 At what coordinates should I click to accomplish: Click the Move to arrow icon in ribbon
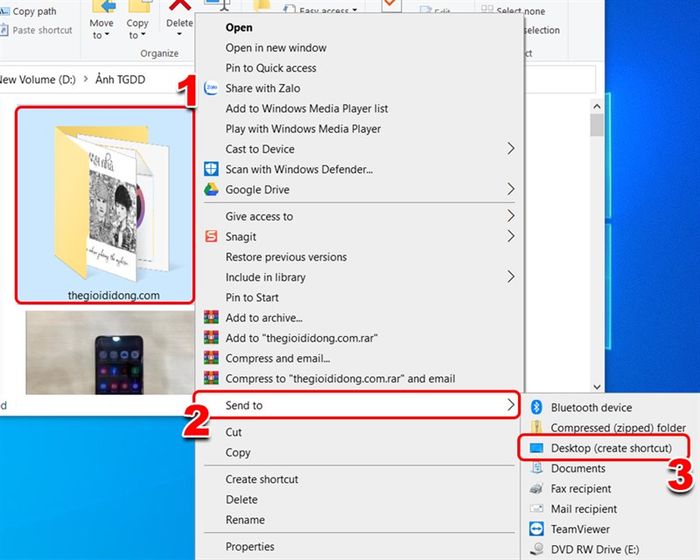[103, 6]
